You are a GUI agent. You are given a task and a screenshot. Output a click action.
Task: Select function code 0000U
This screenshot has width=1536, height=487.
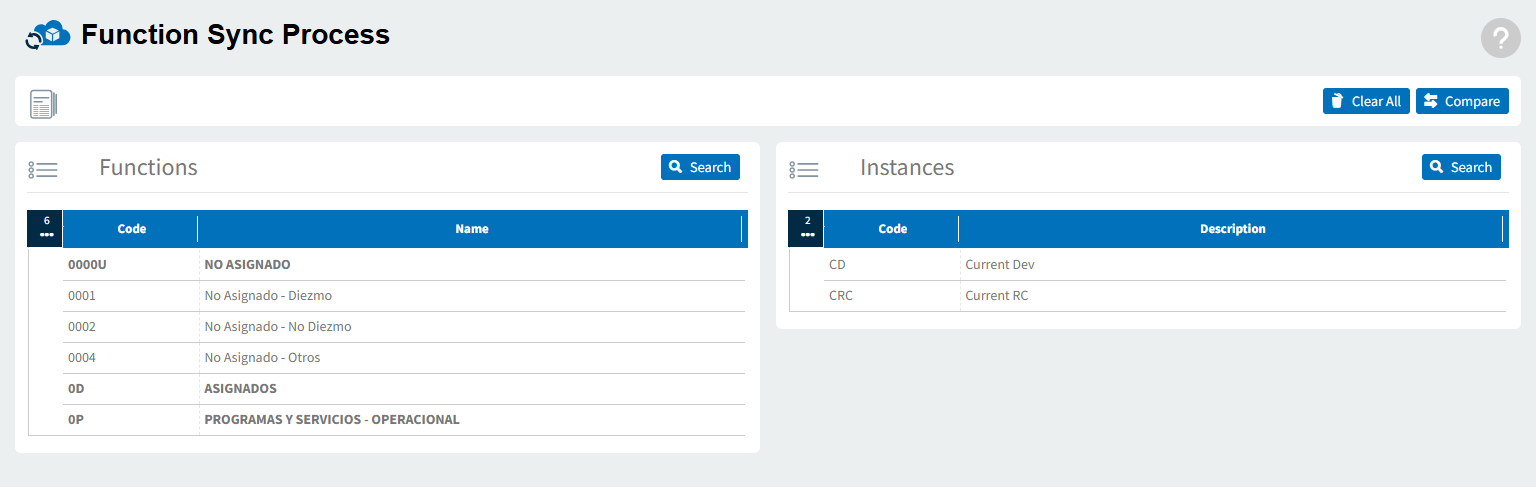click(x=87, y=265)
